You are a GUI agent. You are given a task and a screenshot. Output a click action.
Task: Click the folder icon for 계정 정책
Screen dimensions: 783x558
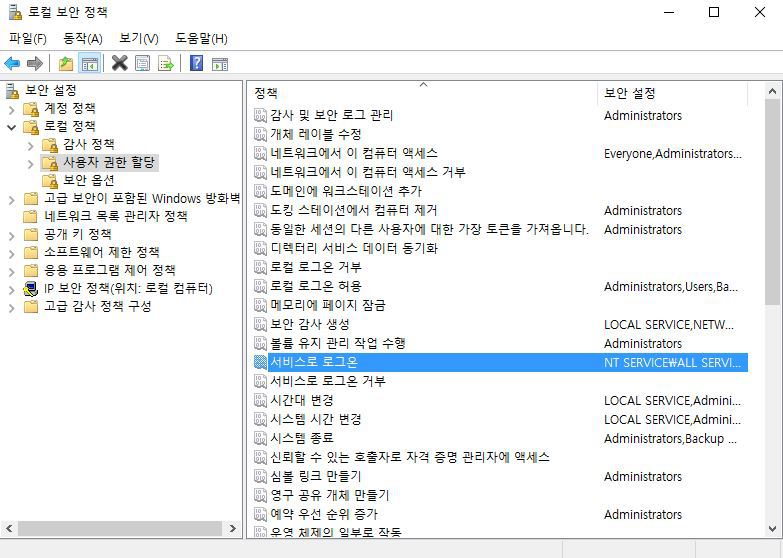coord(31,108)
